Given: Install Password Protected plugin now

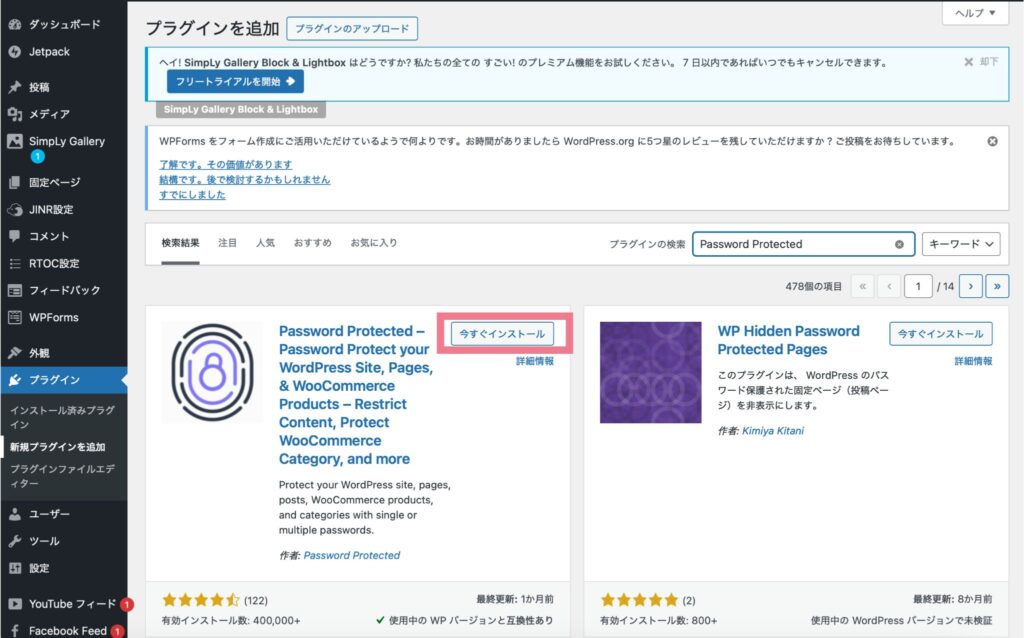Looking at the screenshot, I should click(x=502, y=334).
